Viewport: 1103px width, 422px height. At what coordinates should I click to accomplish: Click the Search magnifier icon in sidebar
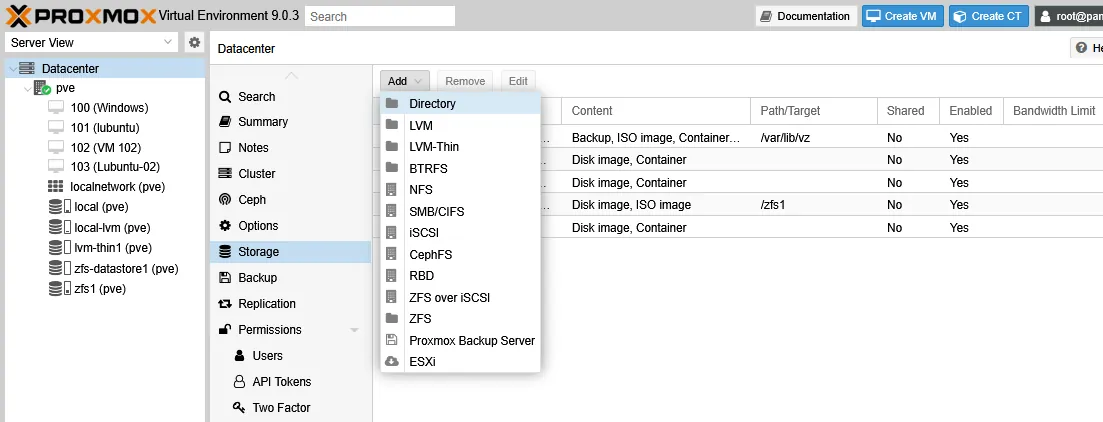[x=224, y=97]
